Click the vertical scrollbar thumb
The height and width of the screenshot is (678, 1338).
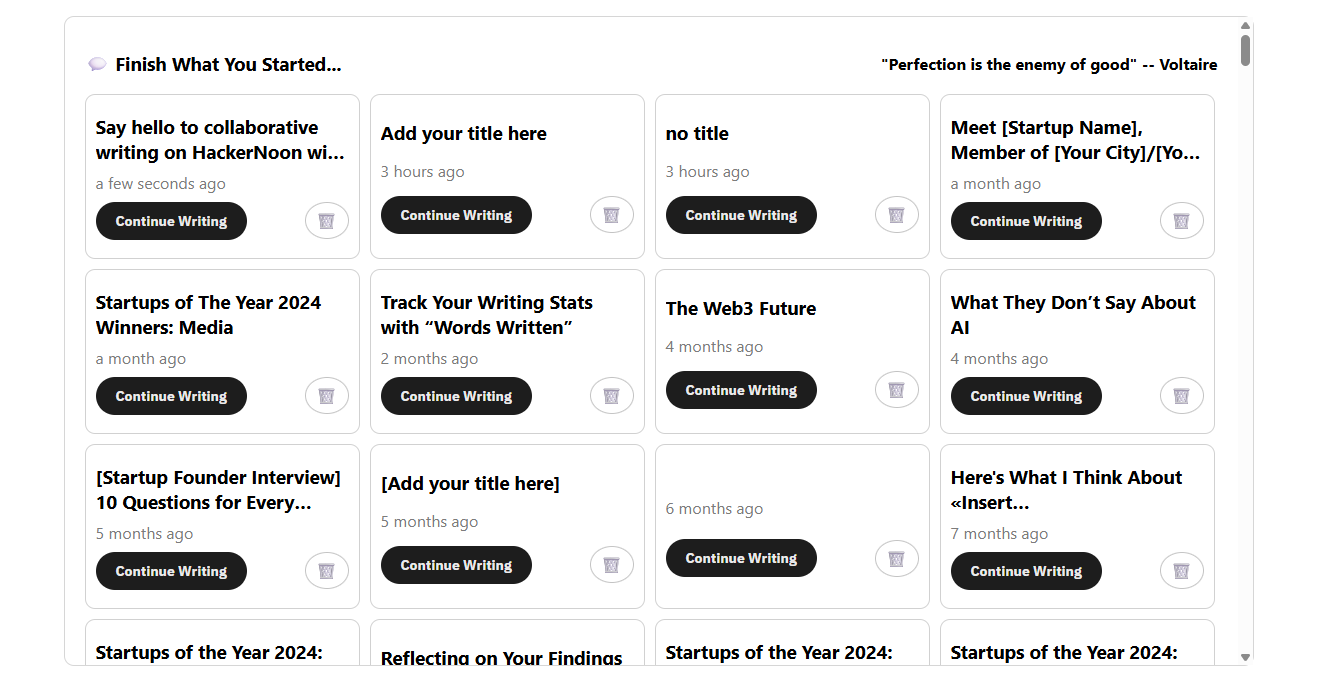[1245, 50]
